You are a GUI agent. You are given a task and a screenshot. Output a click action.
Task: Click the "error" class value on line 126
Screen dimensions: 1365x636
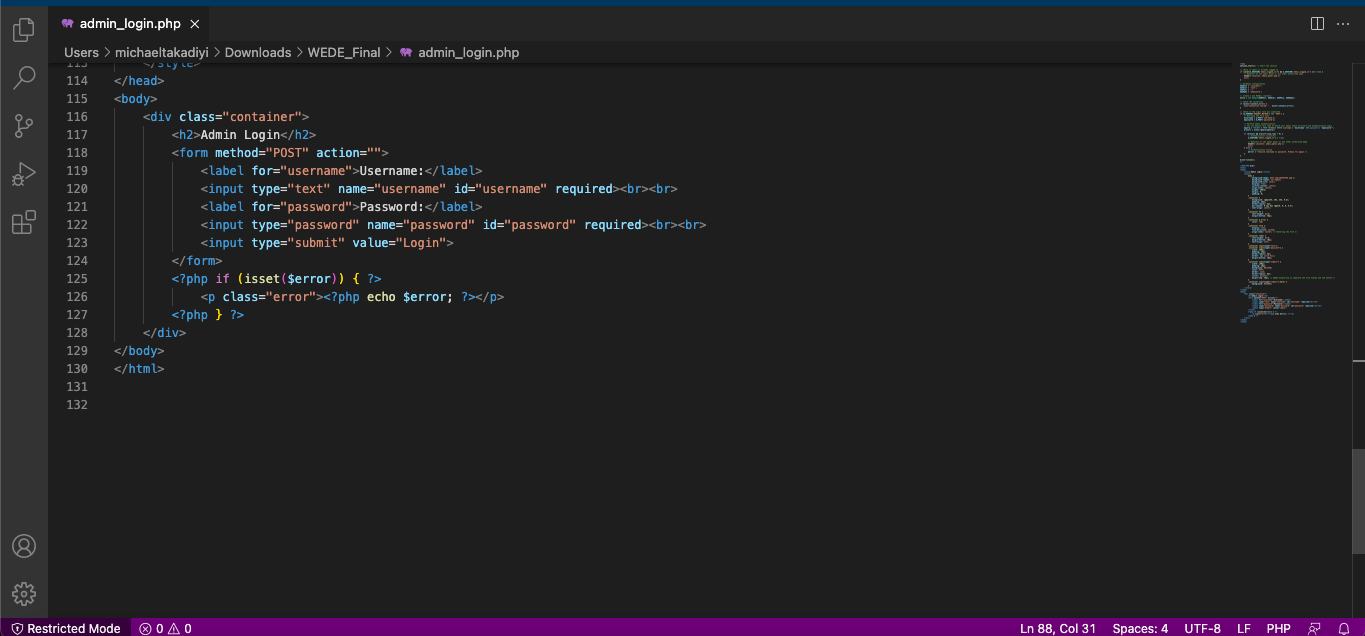coord(288,297)
